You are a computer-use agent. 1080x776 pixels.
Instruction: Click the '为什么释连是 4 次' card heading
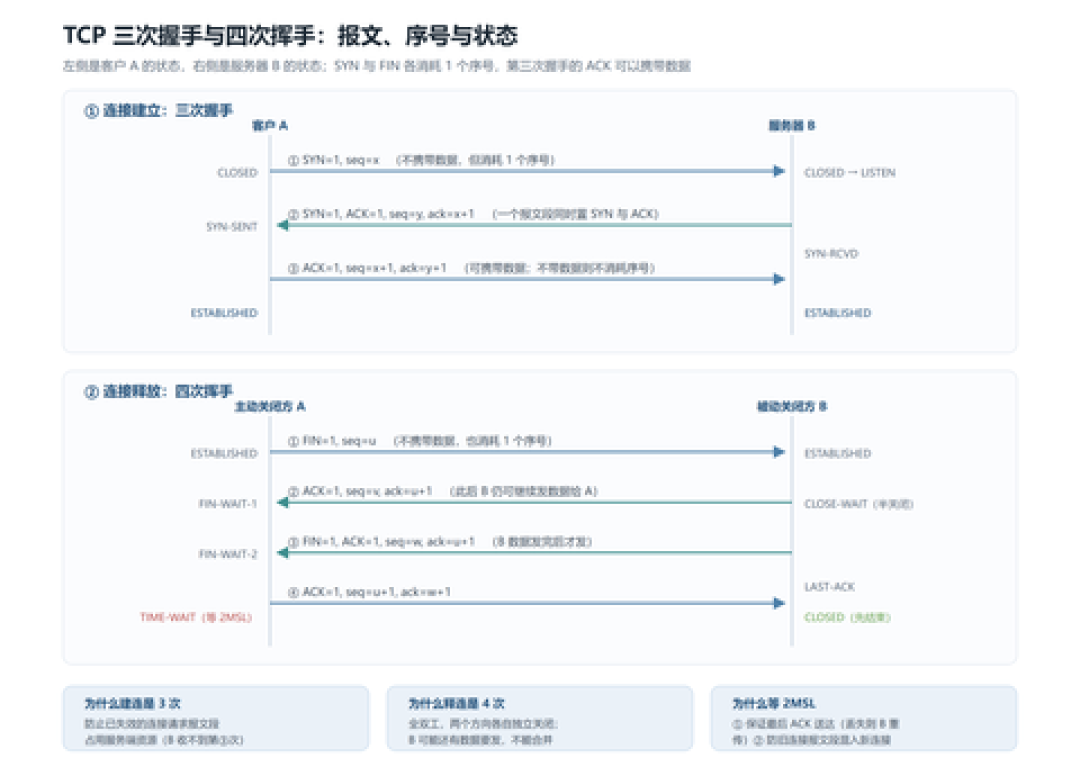point(456,704)
